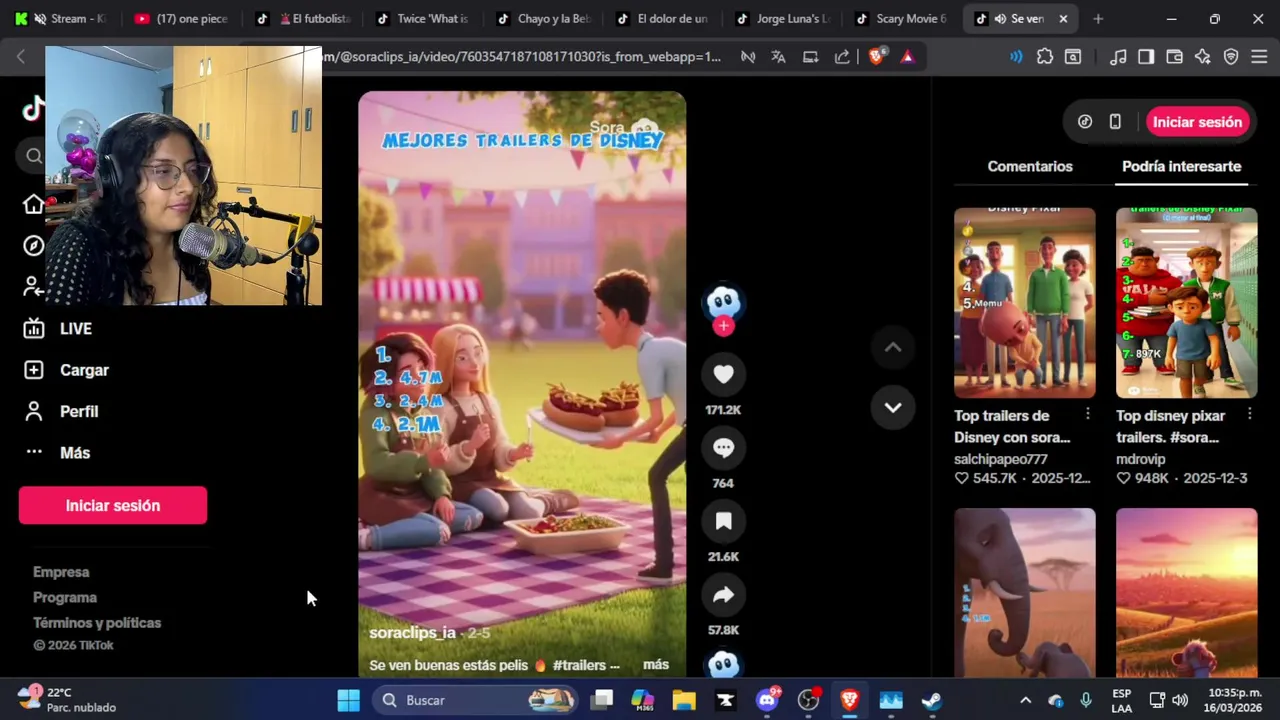Open the sunset hills video thumbnail
Screen dimensions: 1280x720
(1186, 592)
